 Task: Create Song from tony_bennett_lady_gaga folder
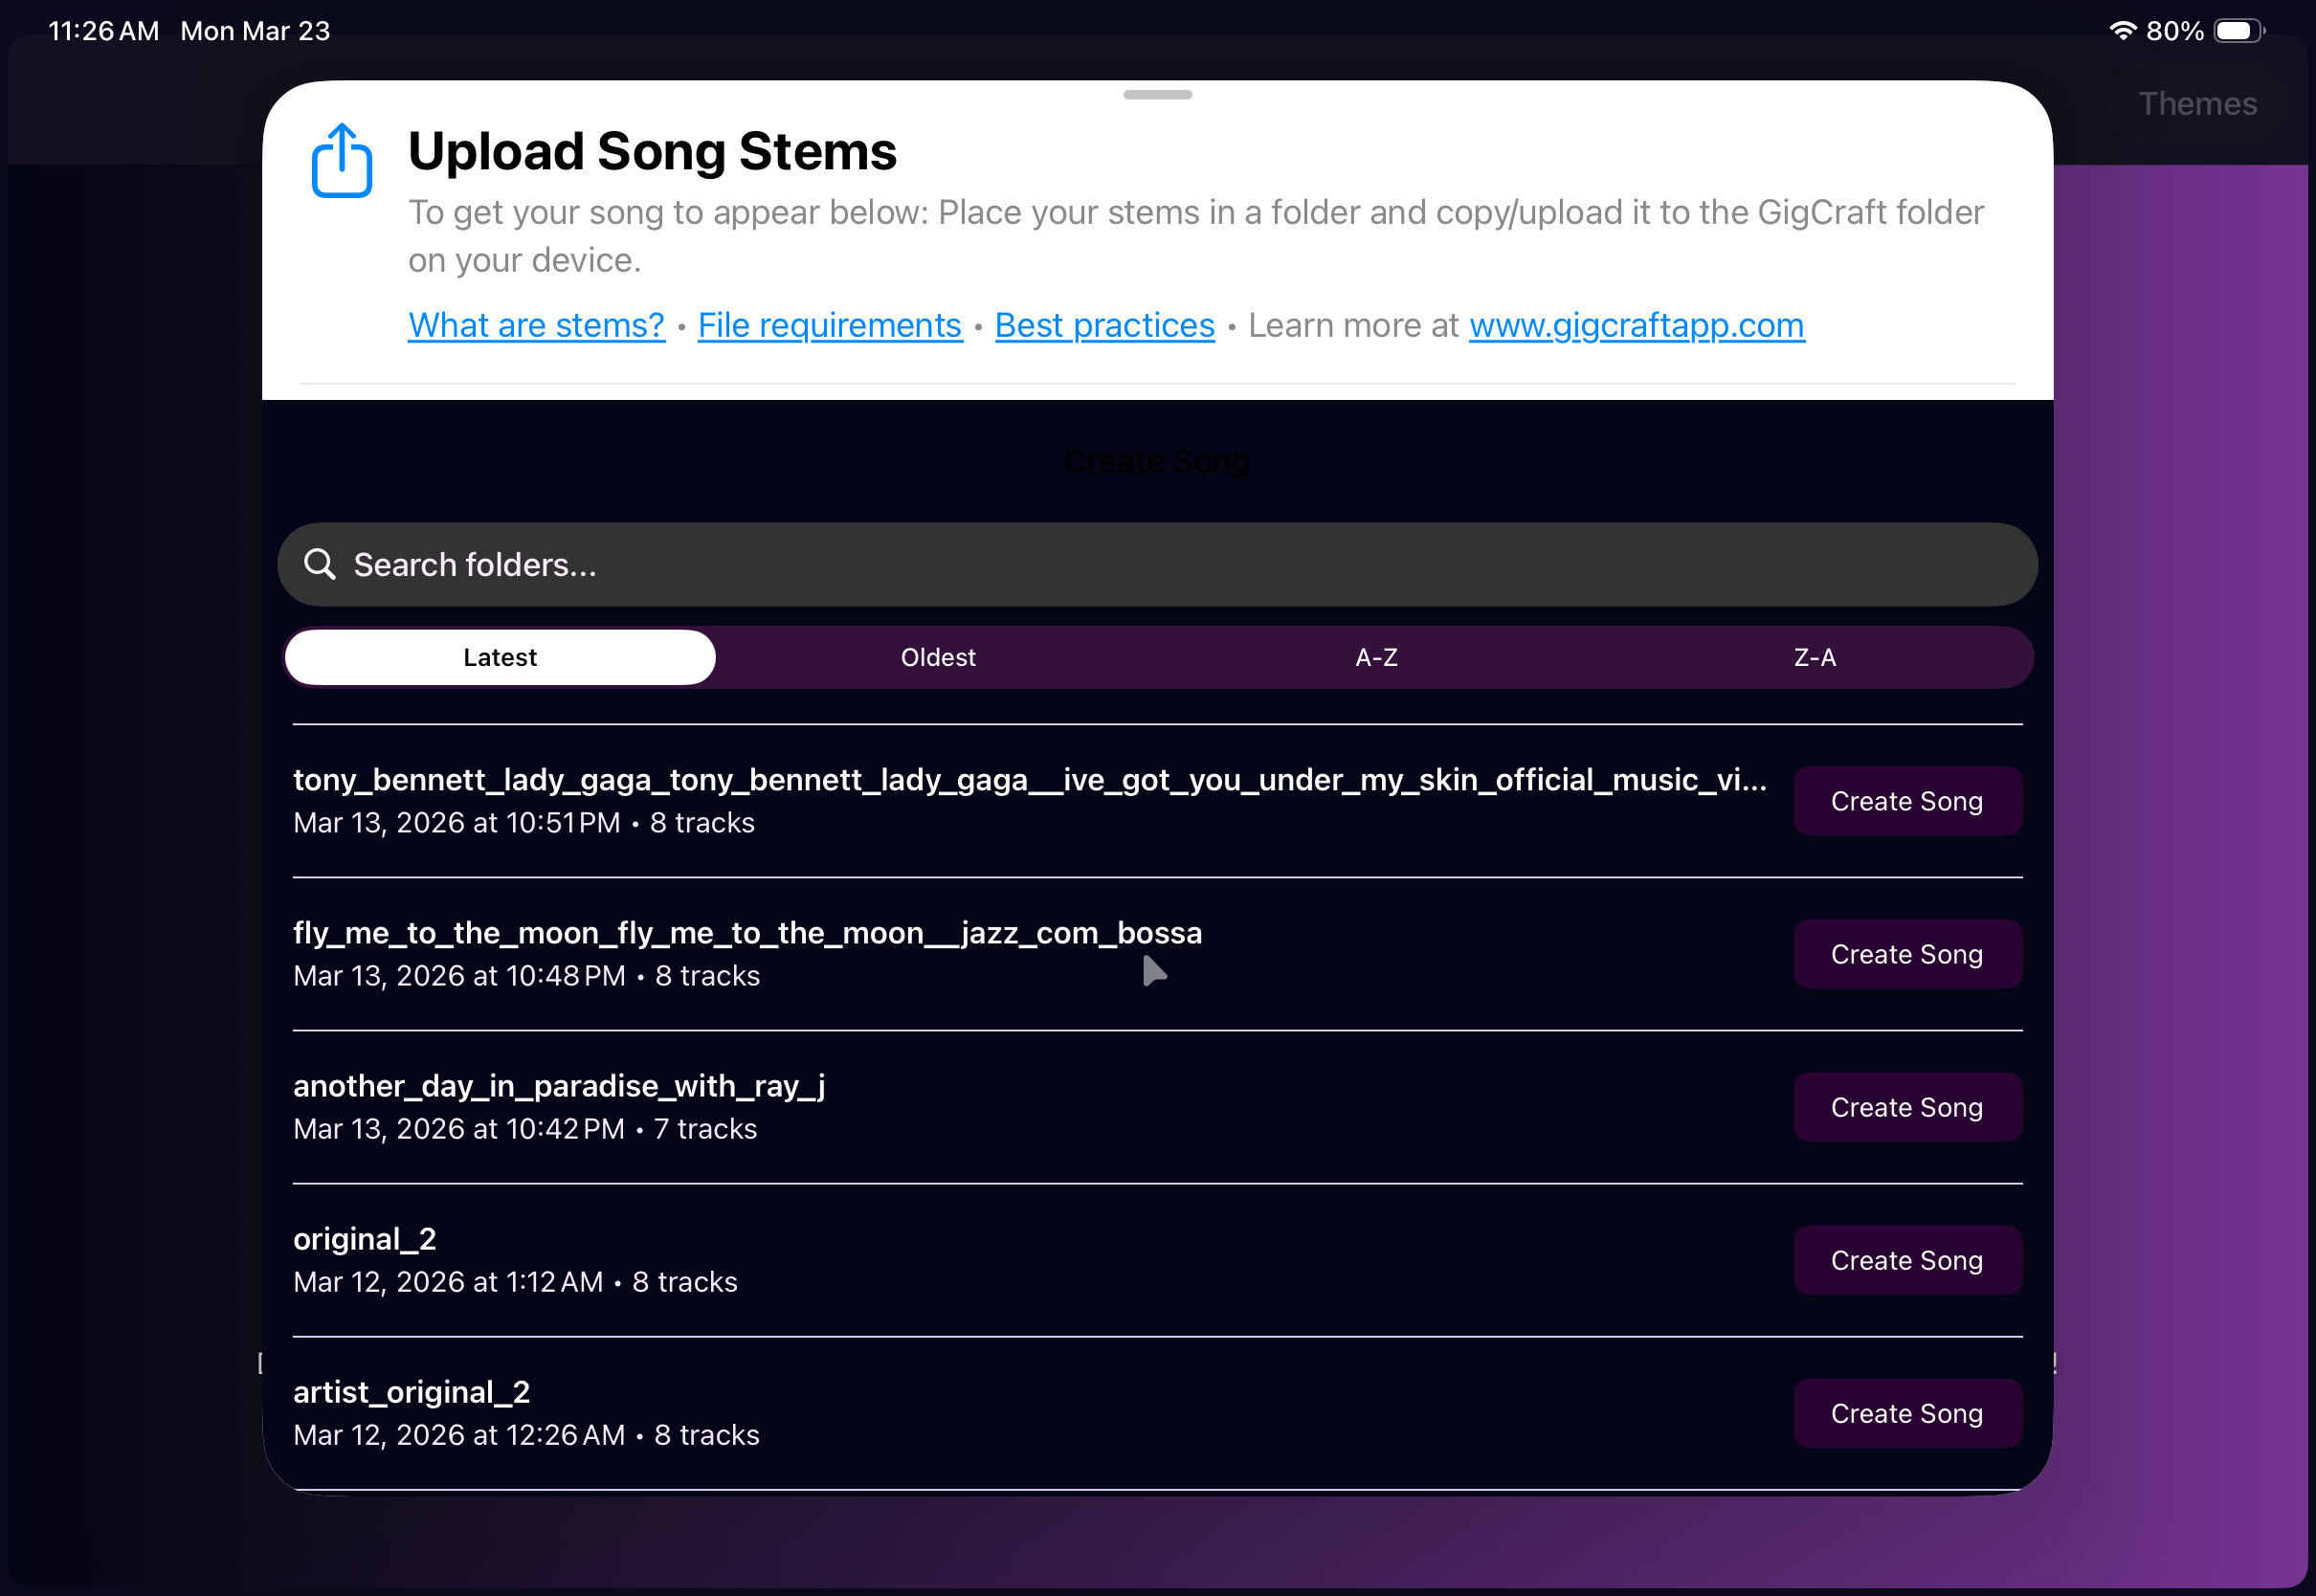coord(1906,801)
